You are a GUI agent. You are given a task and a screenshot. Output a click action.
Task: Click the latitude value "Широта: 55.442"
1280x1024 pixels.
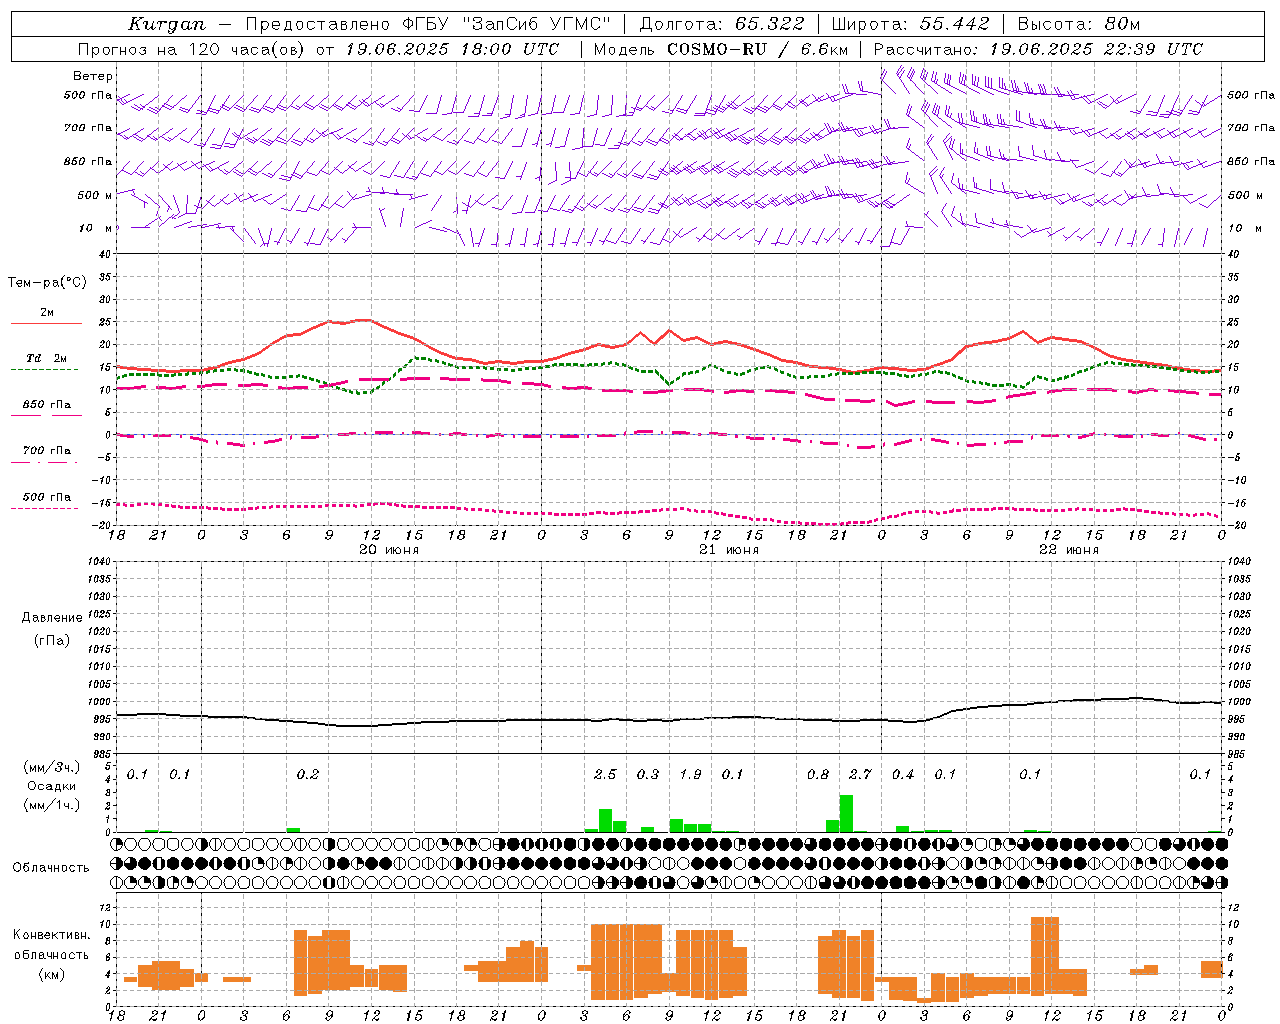click(x=910, y=24)
